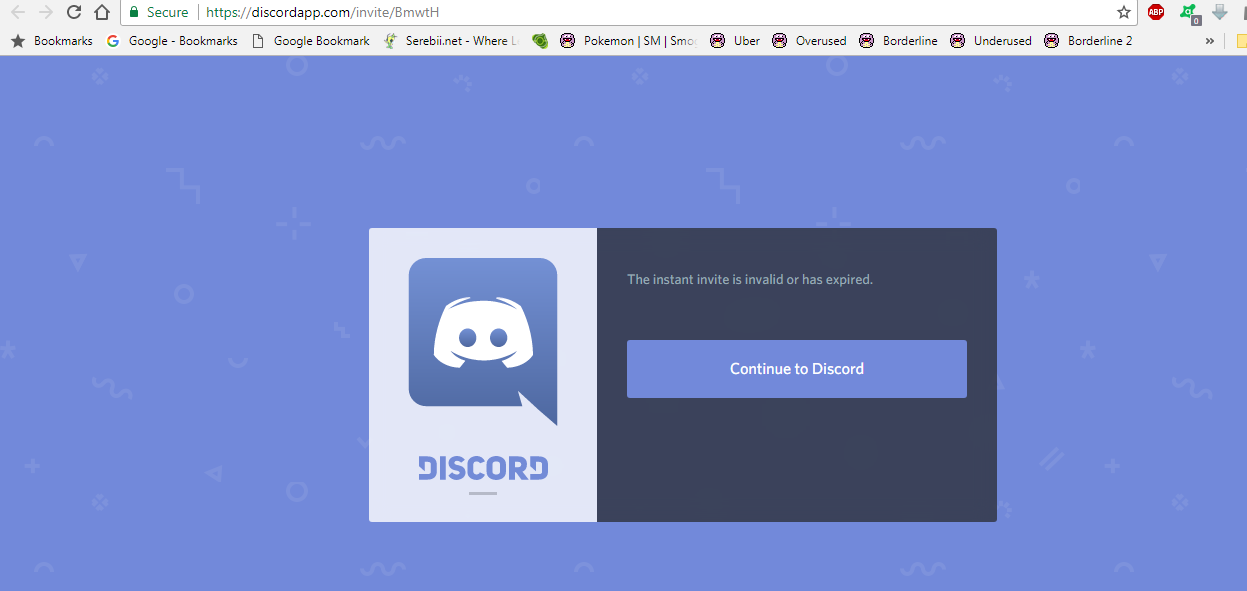Bookmark this page with the star icon
Screen dimensions: 1247x591
(1124, 12)
